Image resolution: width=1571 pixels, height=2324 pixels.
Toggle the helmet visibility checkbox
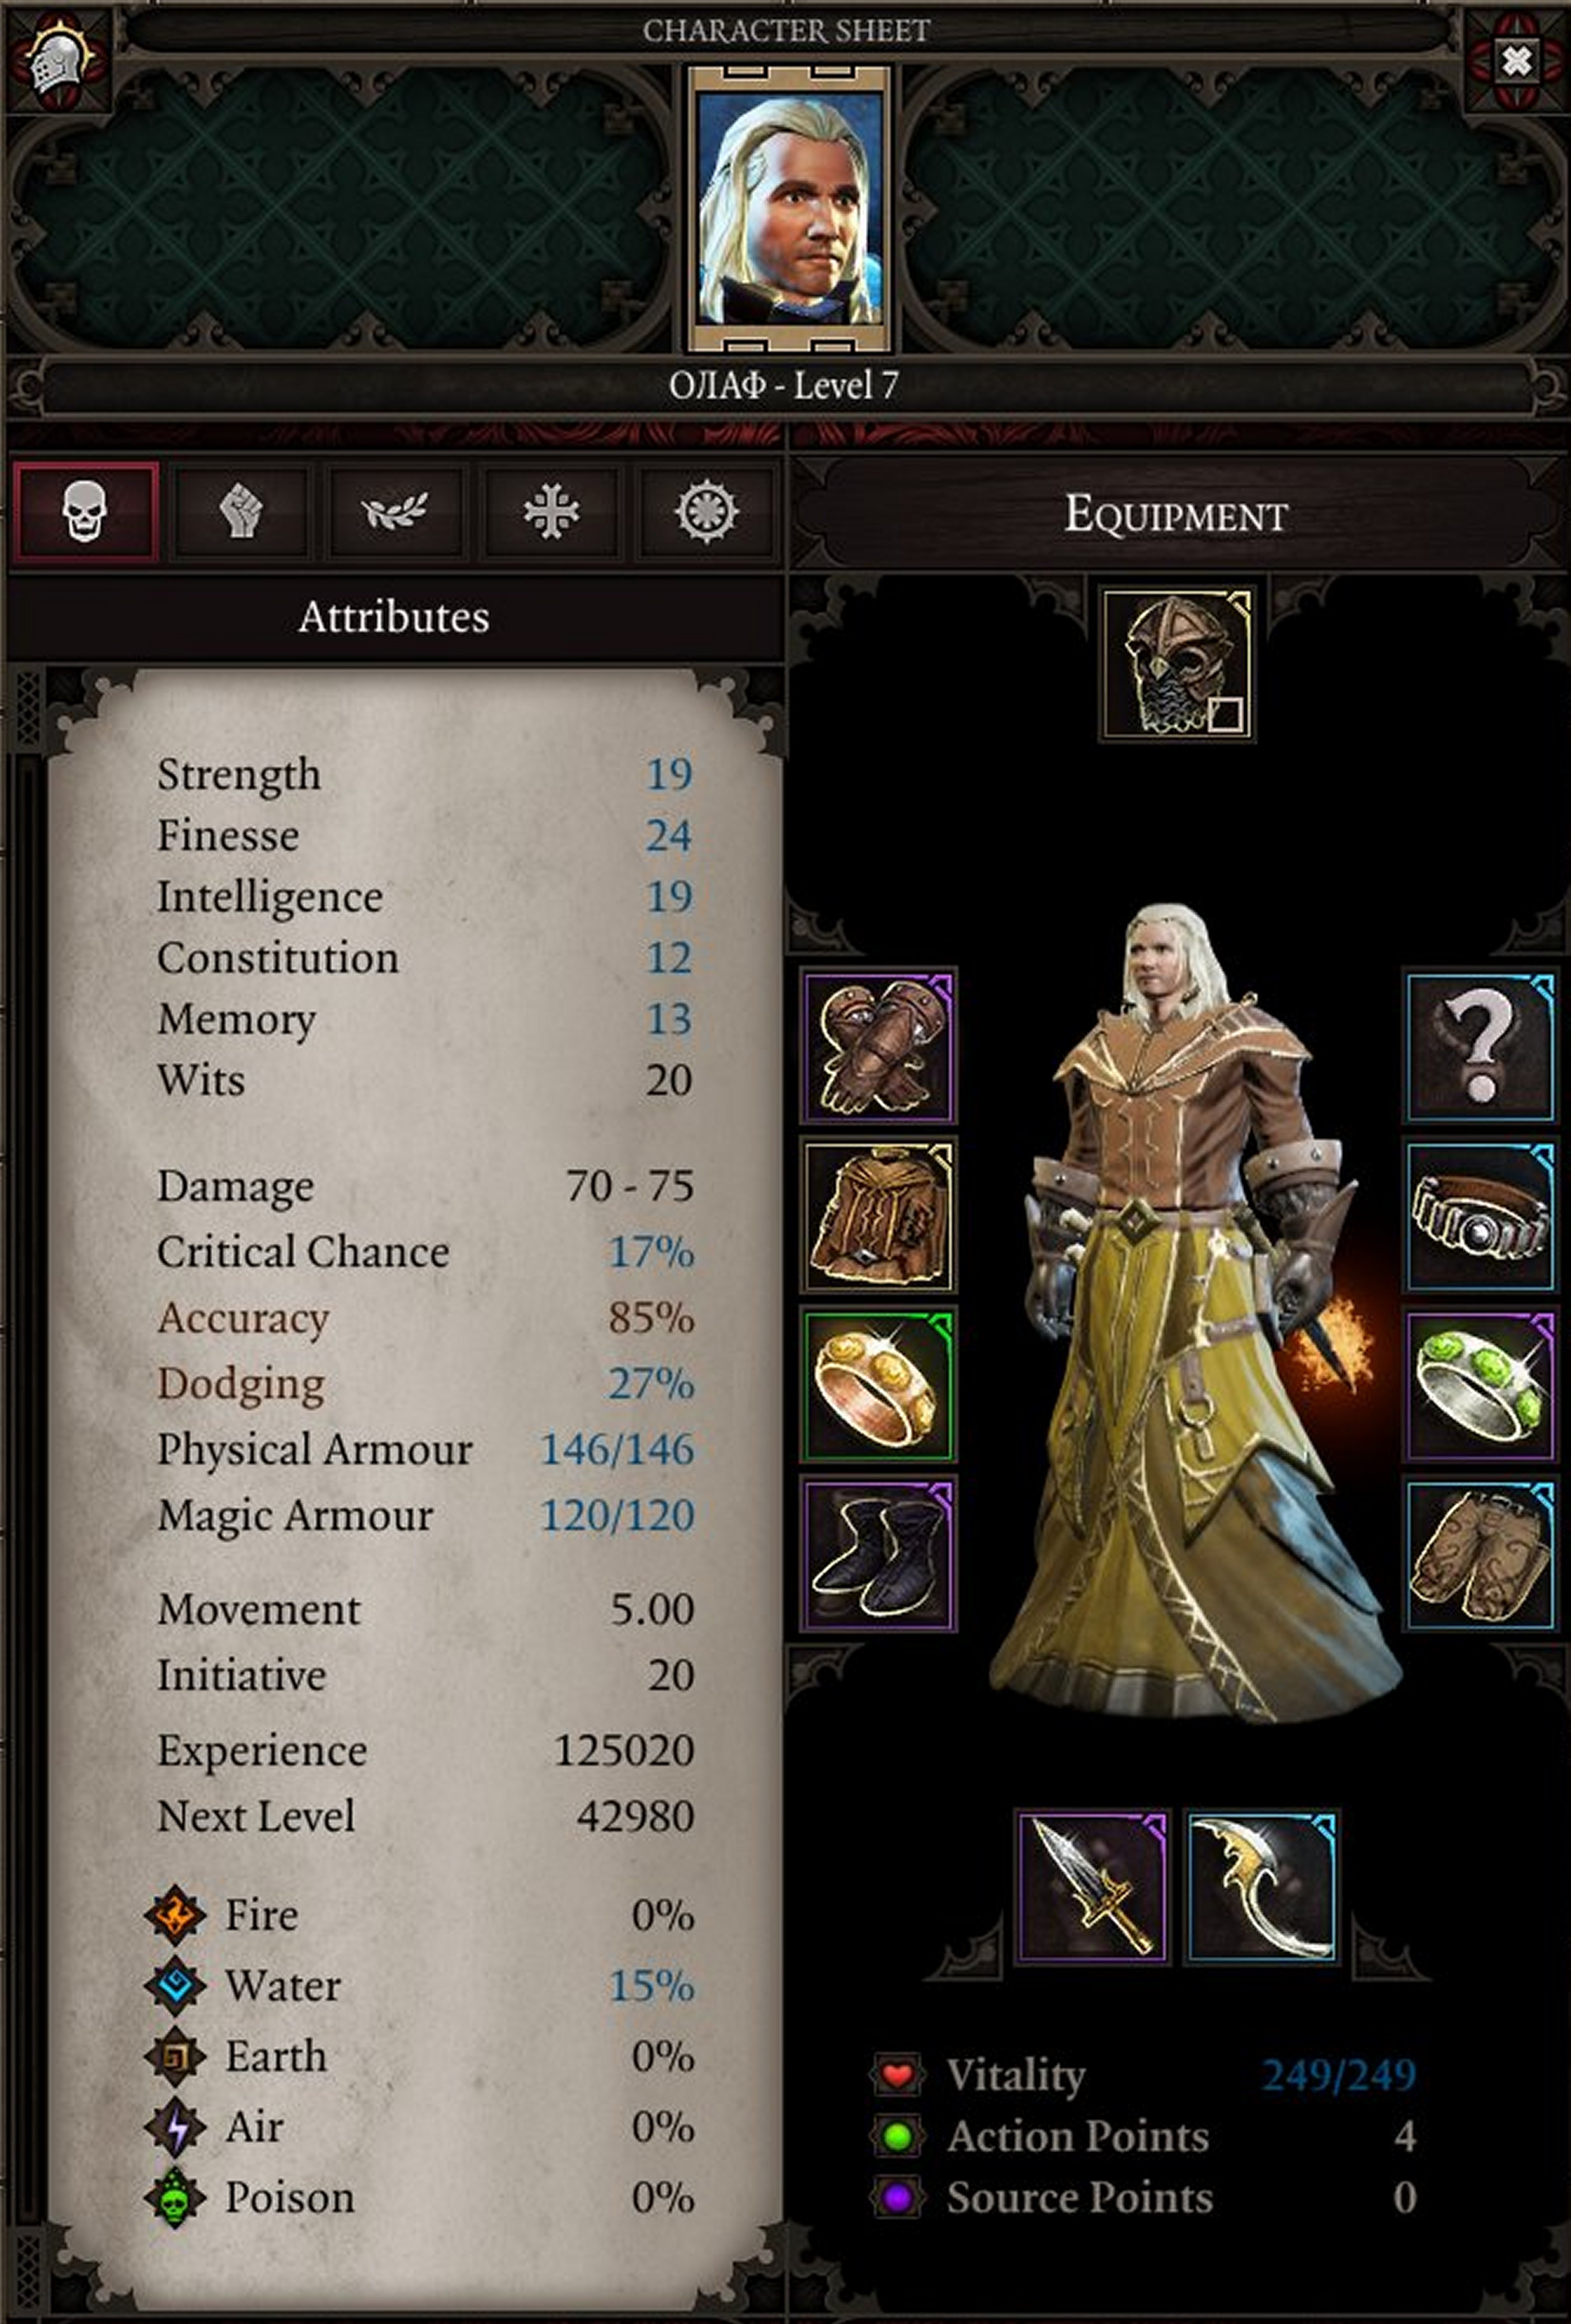click(1226, 714)
